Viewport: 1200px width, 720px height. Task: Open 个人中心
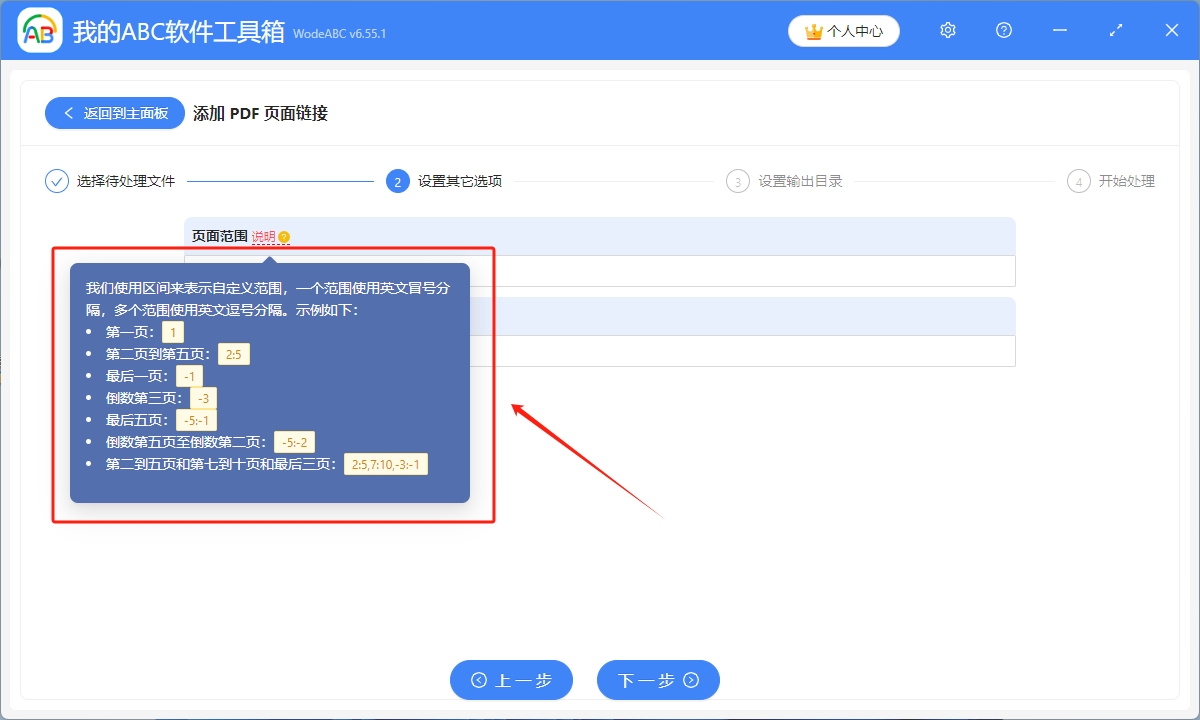(x=844, y=30)
